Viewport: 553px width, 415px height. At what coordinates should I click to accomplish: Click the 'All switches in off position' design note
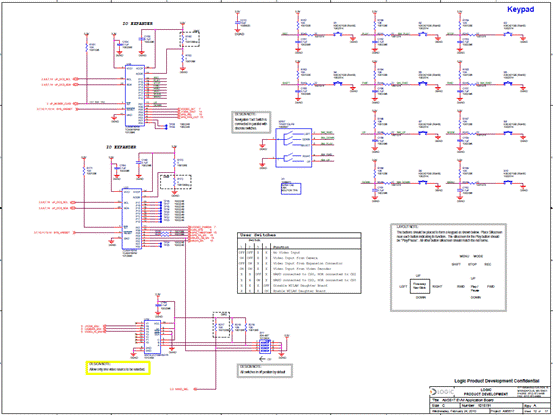click(265, 371)
